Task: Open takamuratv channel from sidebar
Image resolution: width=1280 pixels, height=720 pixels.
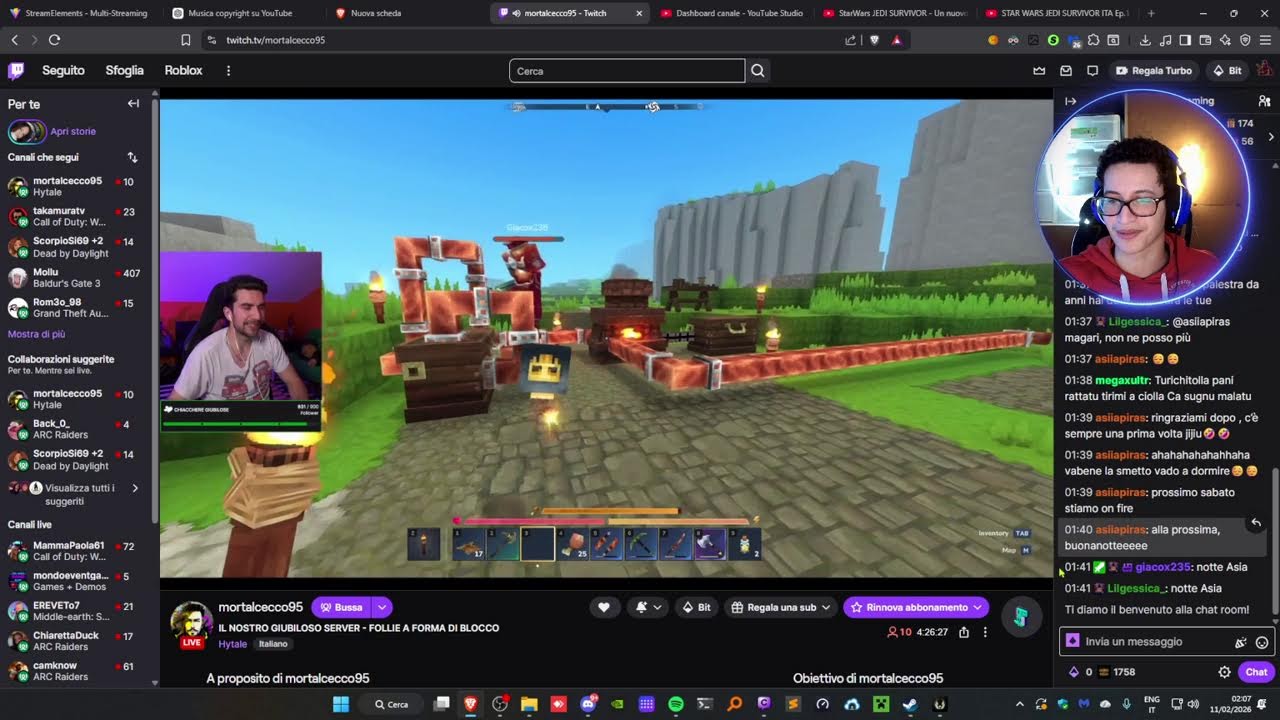Action: pos(75,217)
